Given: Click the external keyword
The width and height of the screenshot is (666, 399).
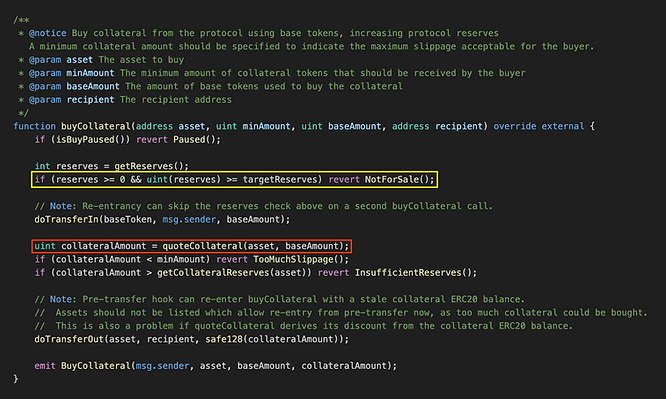Looking at the screenshot, I should 563,126.
